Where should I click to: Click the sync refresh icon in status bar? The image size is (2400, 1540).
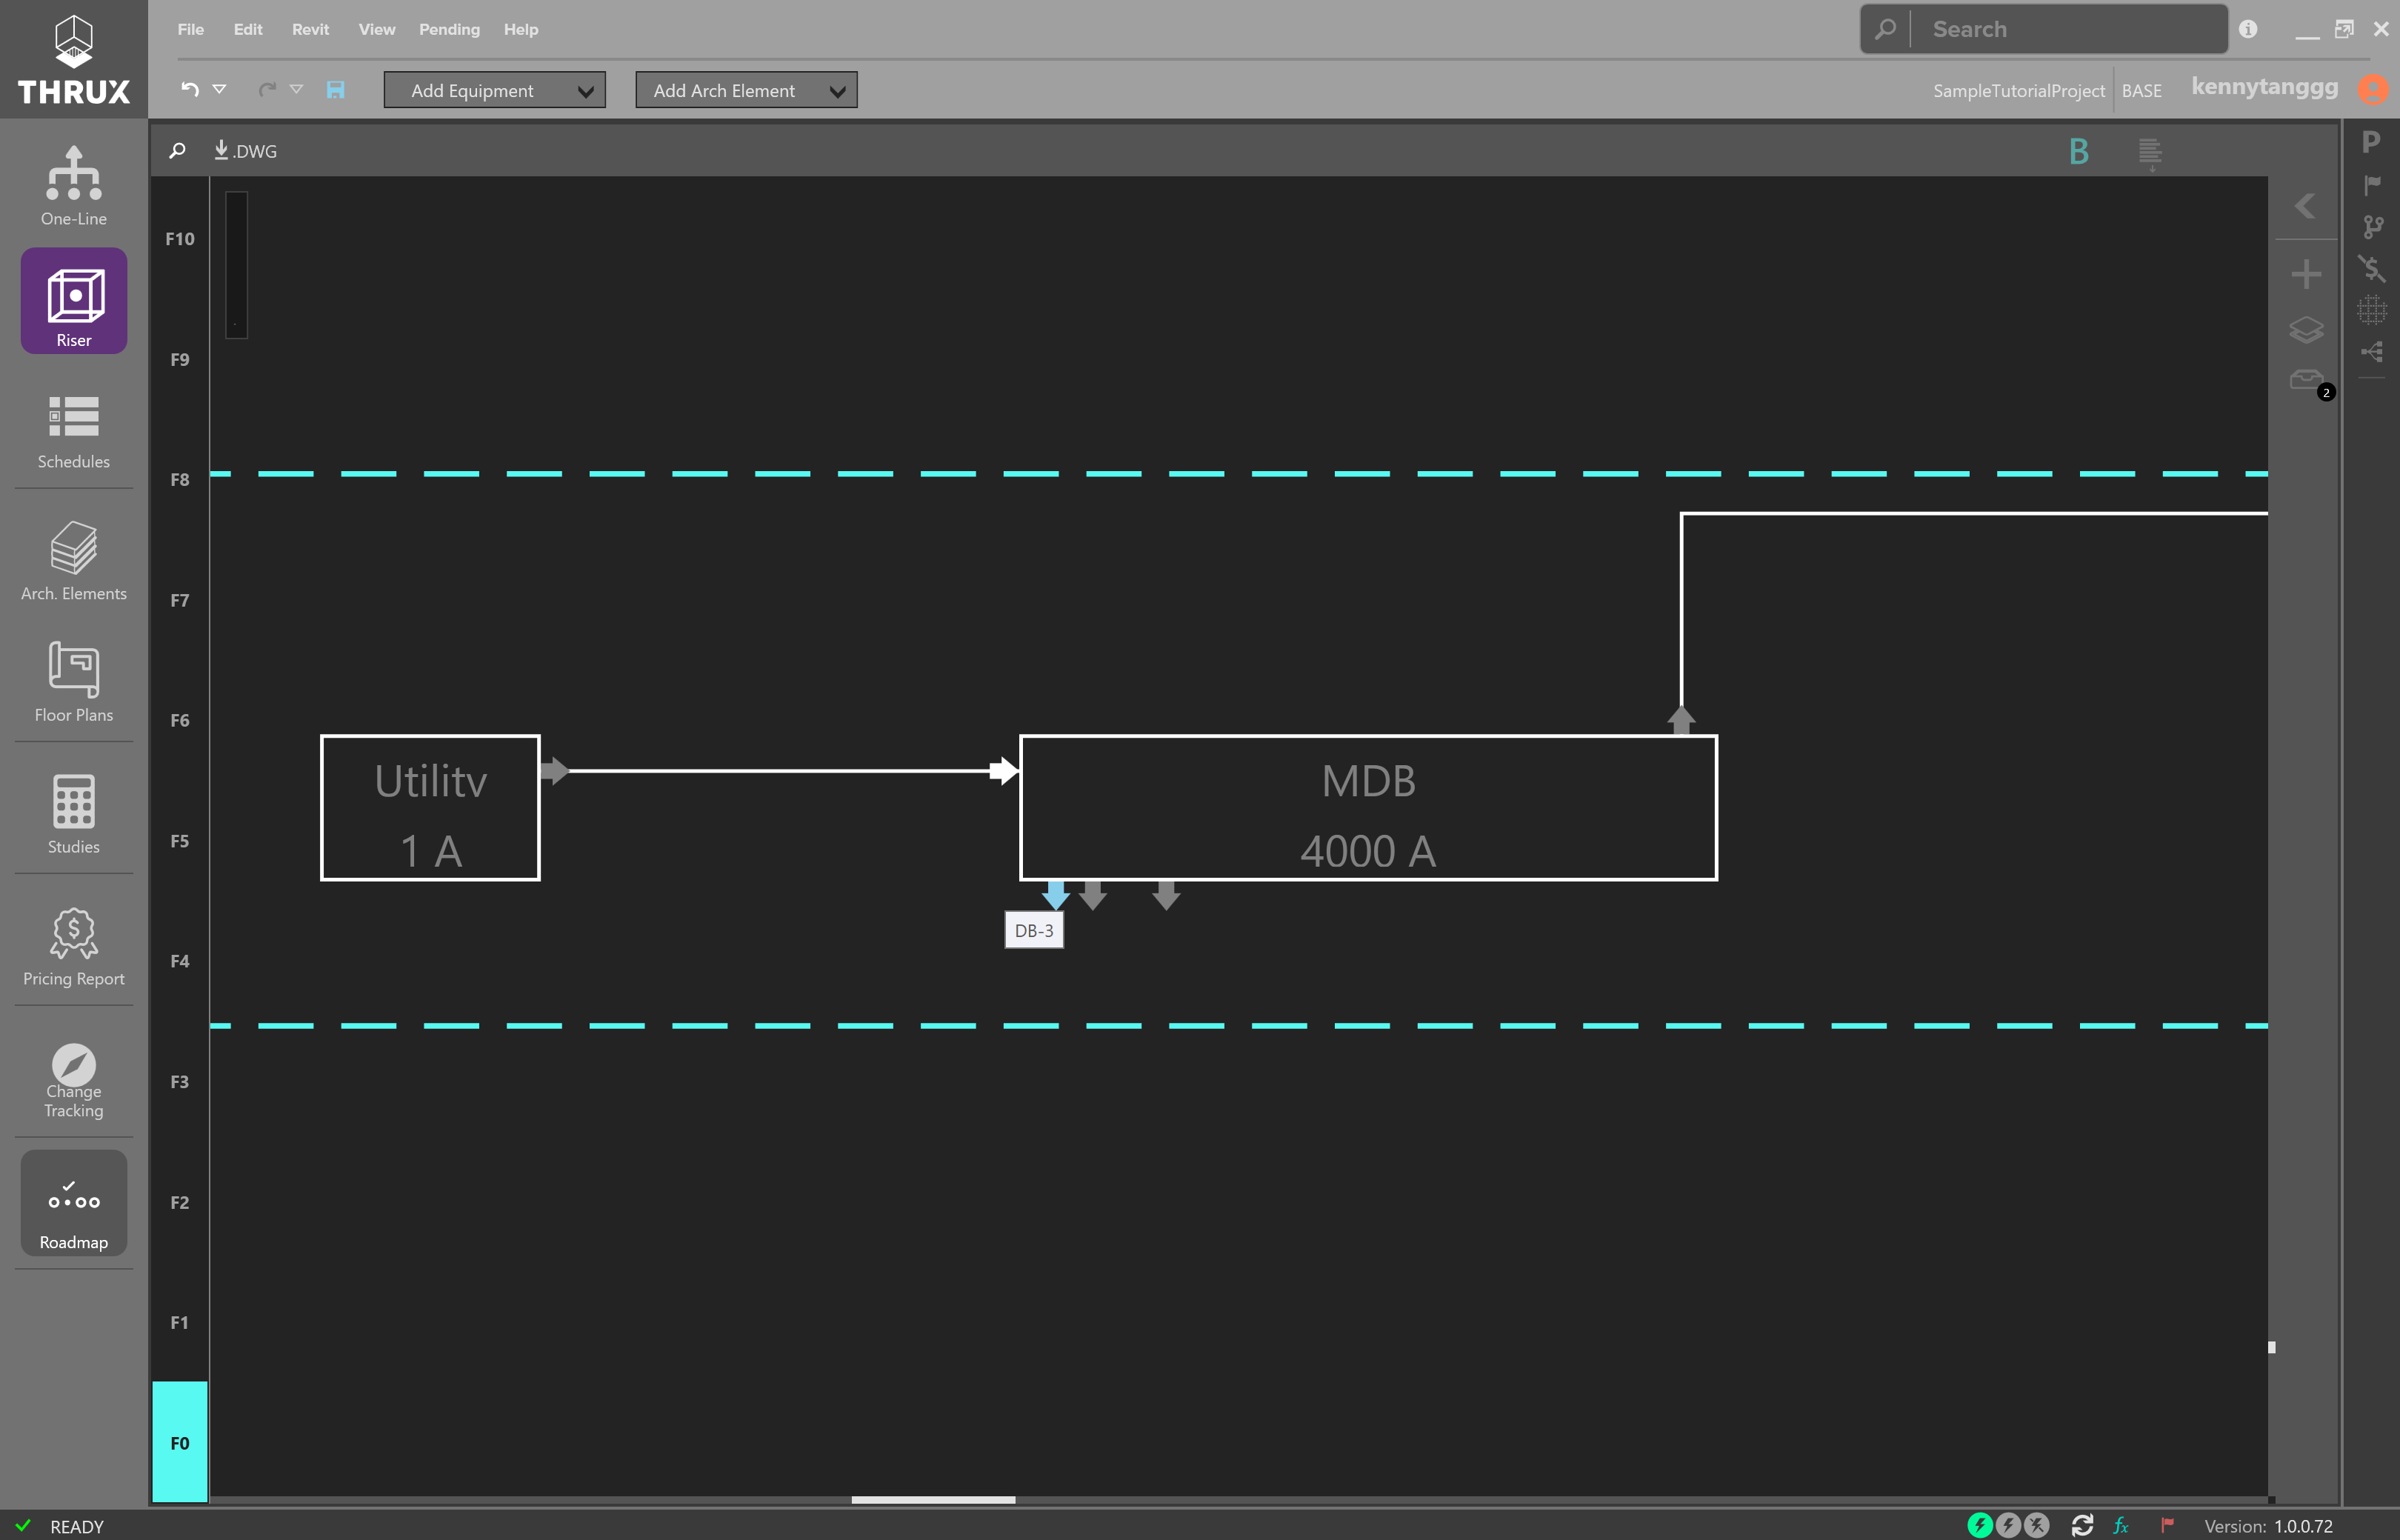2082,1525
